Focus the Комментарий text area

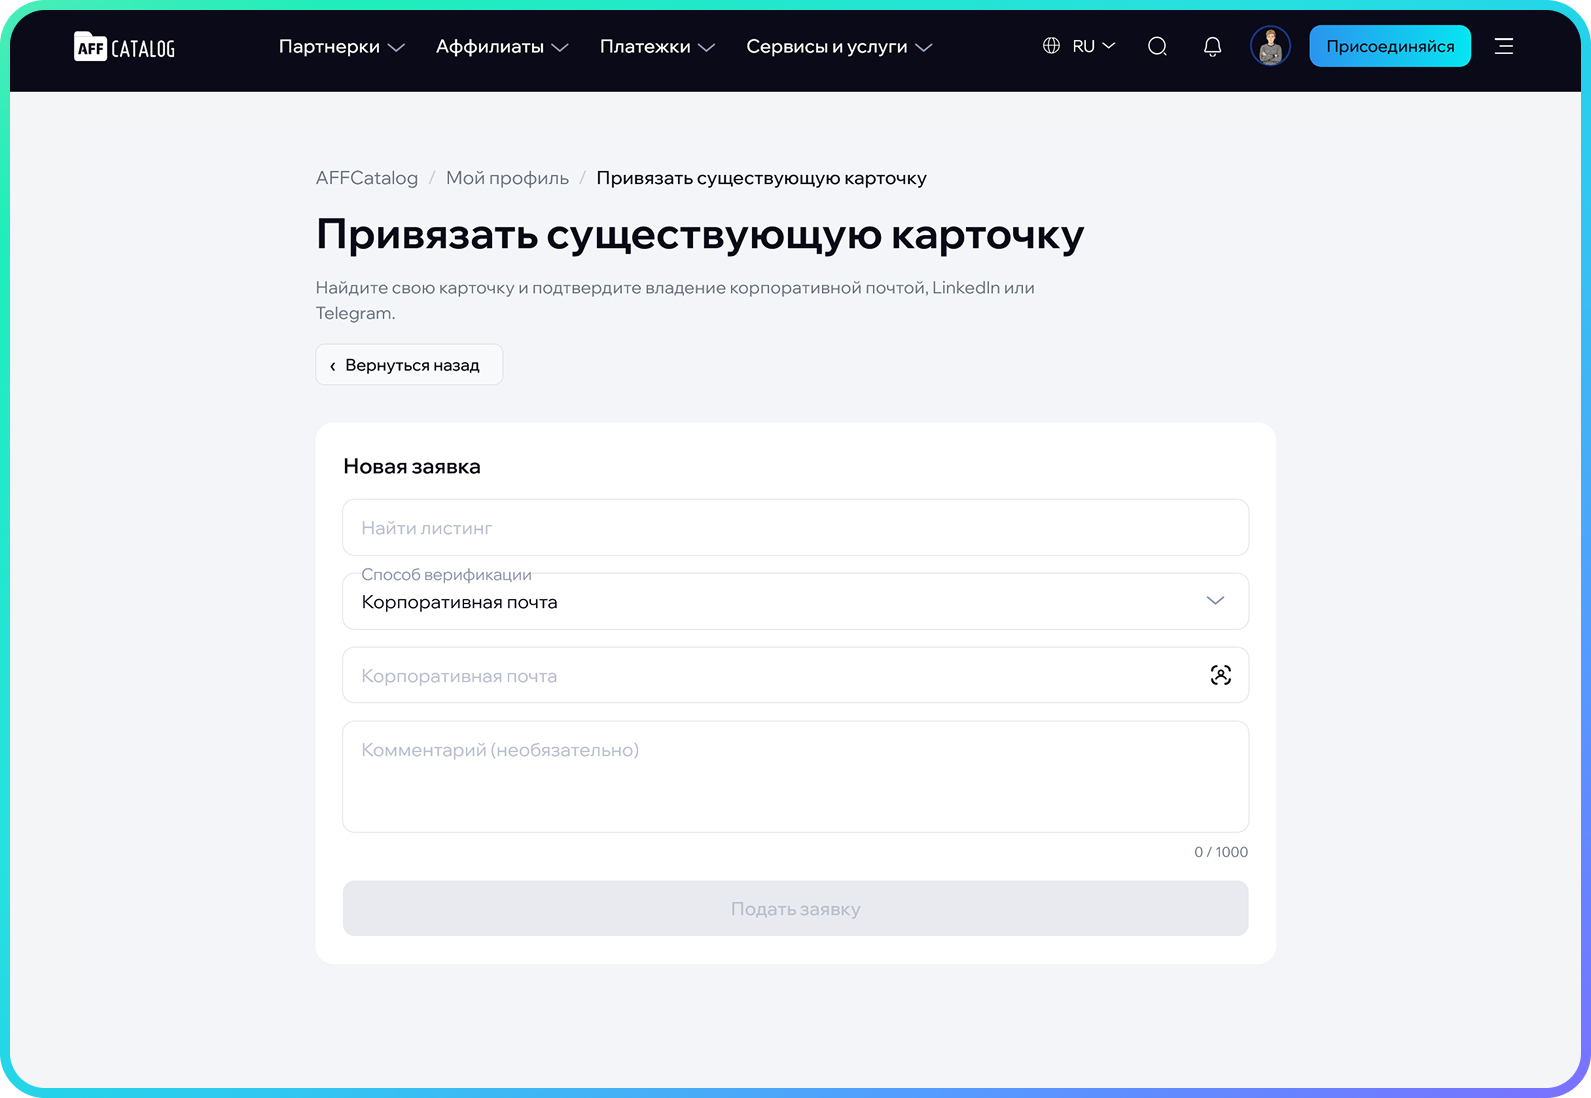point(795,776)
